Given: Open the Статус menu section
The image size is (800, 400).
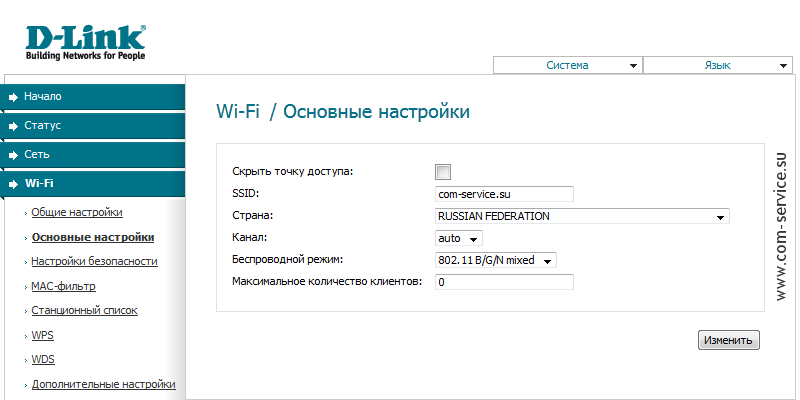Looking at the screenshot, I should 92,126.
